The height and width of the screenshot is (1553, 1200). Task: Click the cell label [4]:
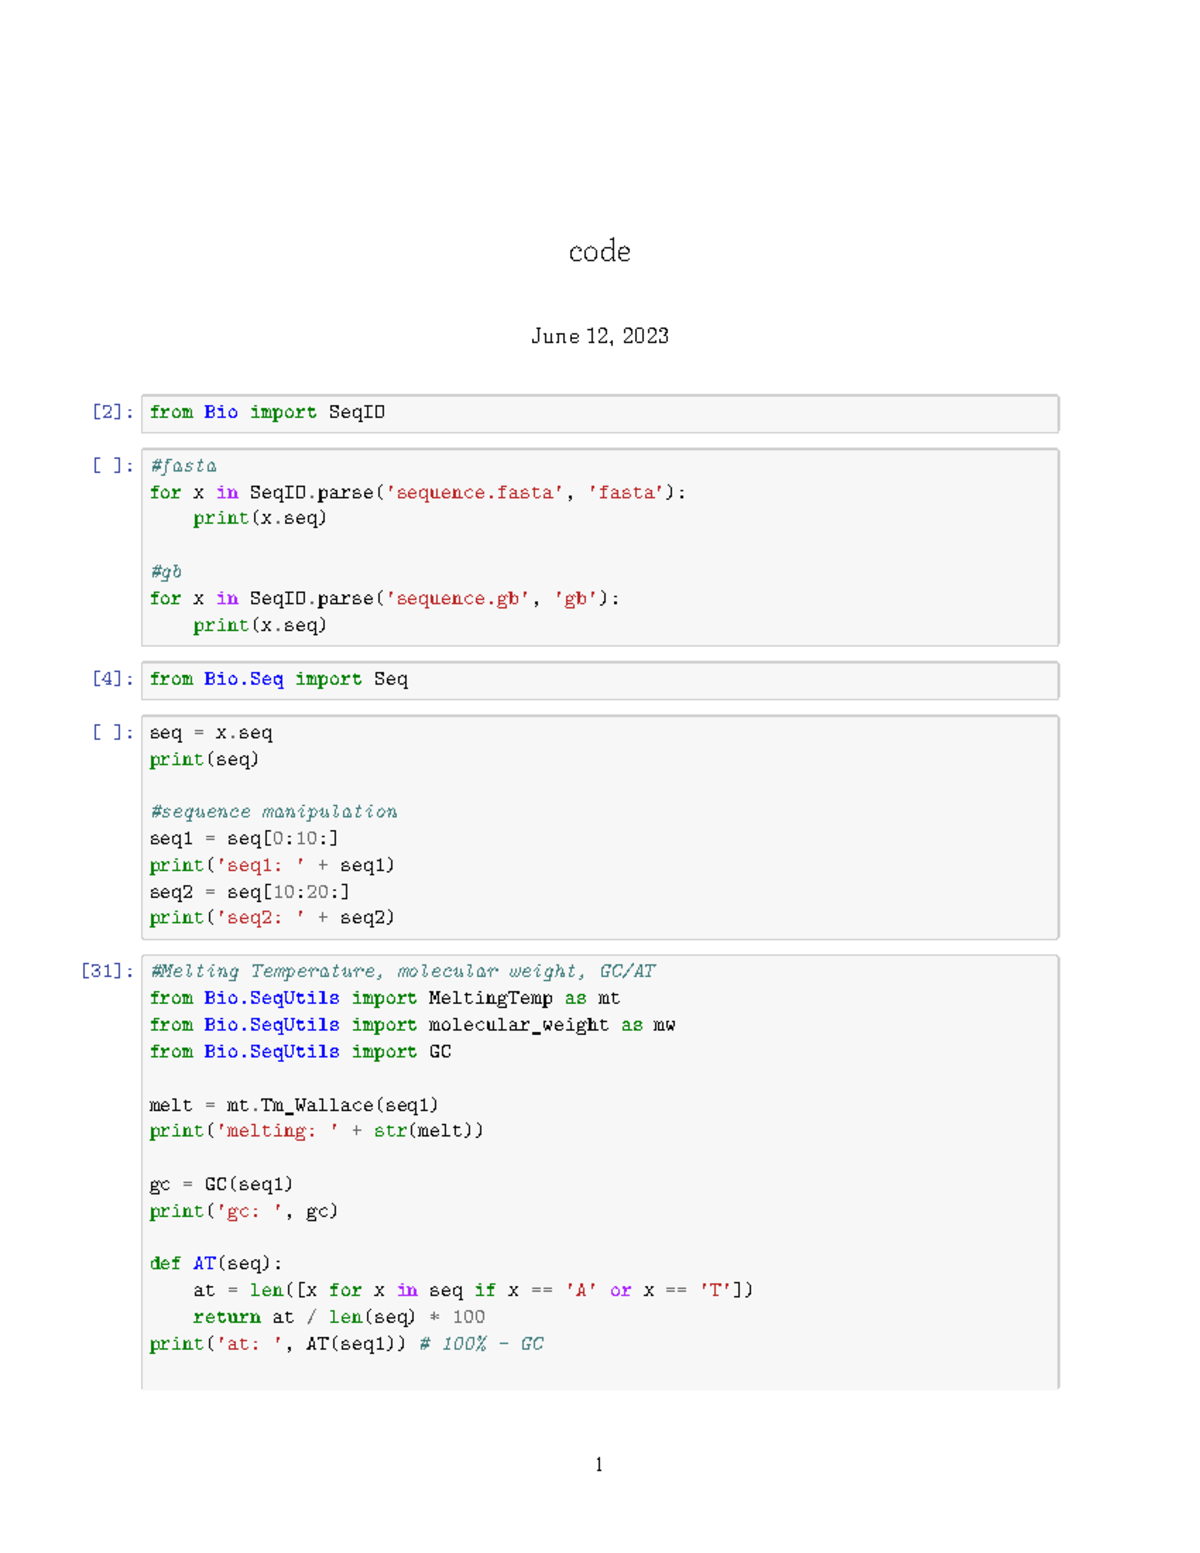109,678
